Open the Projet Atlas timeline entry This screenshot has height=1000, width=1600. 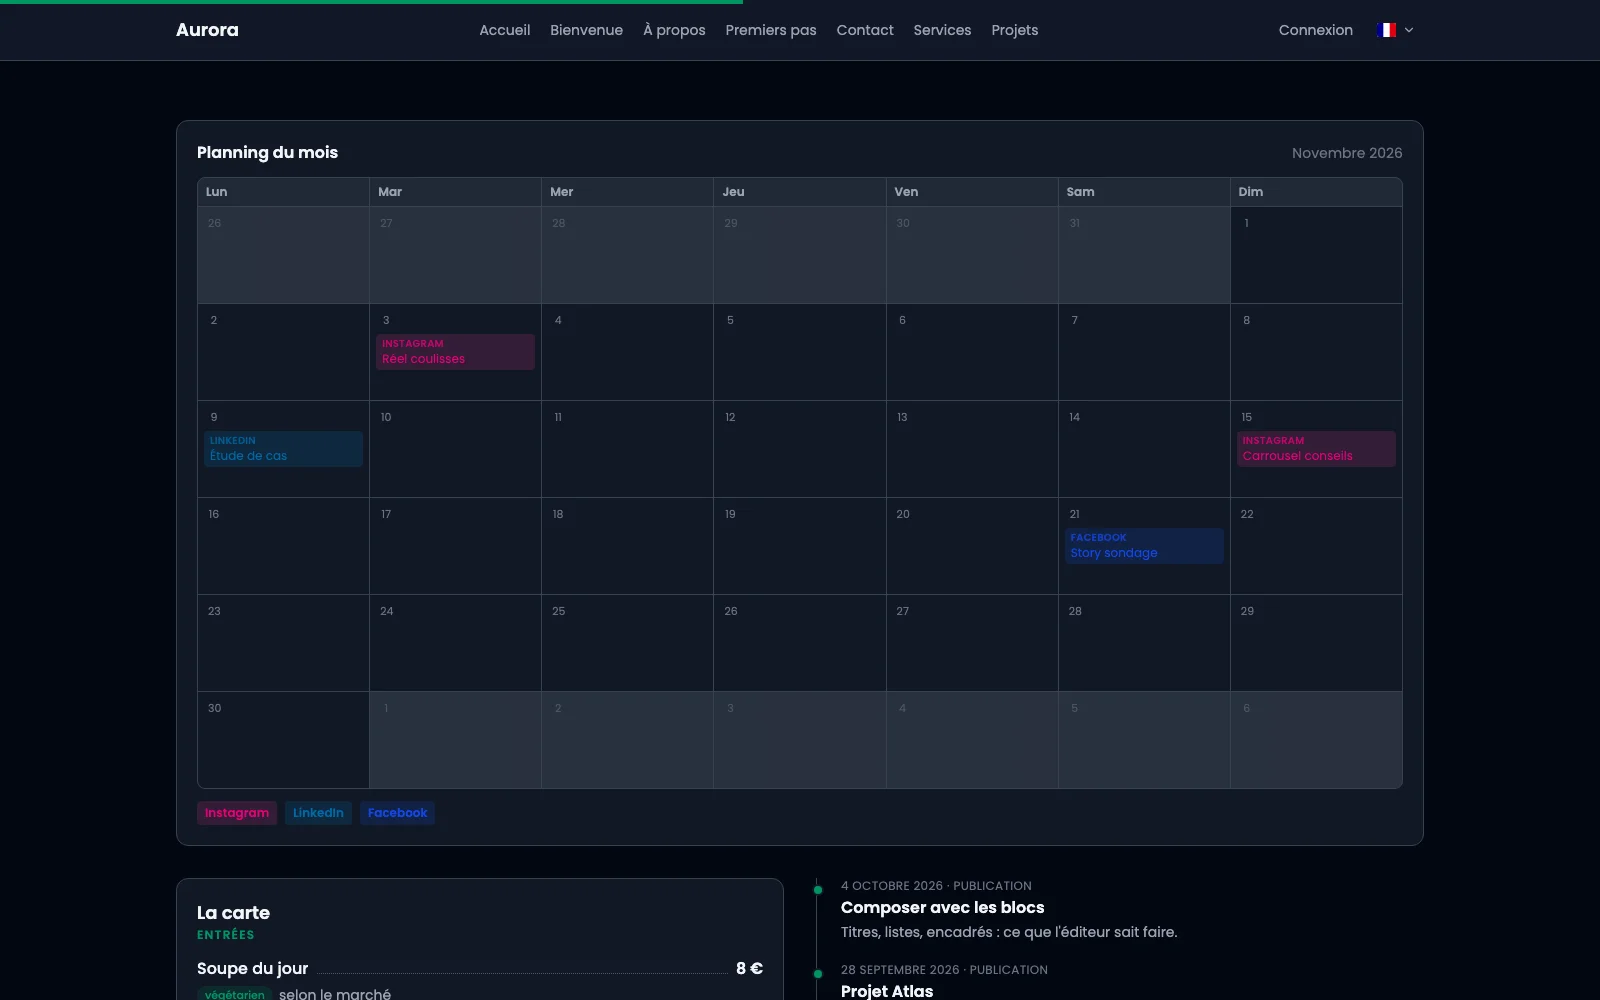[x=887, y=991]
